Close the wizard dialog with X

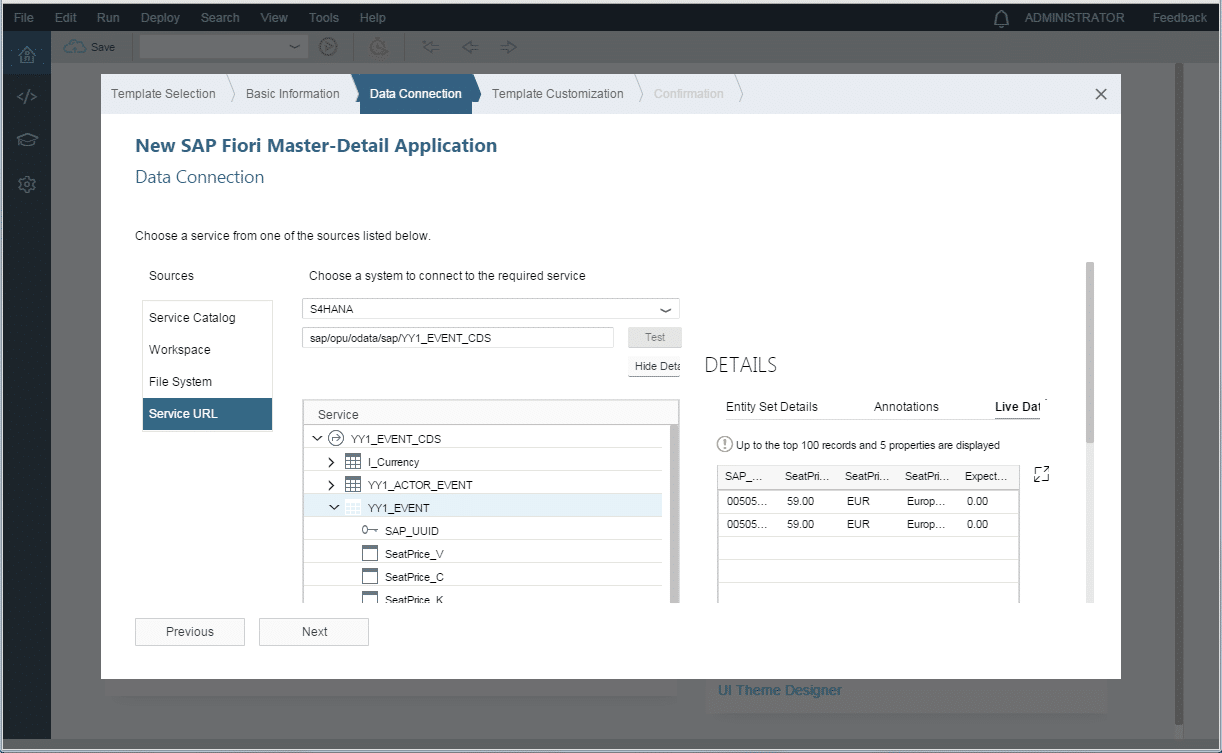1100,94
